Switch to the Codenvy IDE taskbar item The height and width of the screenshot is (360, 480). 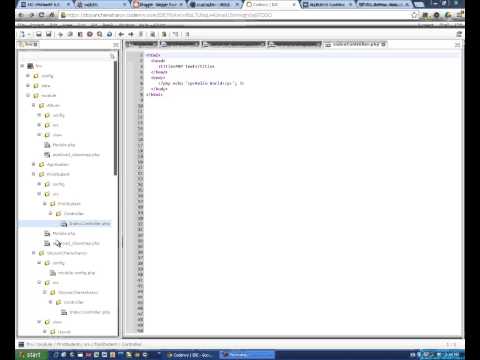pos(191,355)
